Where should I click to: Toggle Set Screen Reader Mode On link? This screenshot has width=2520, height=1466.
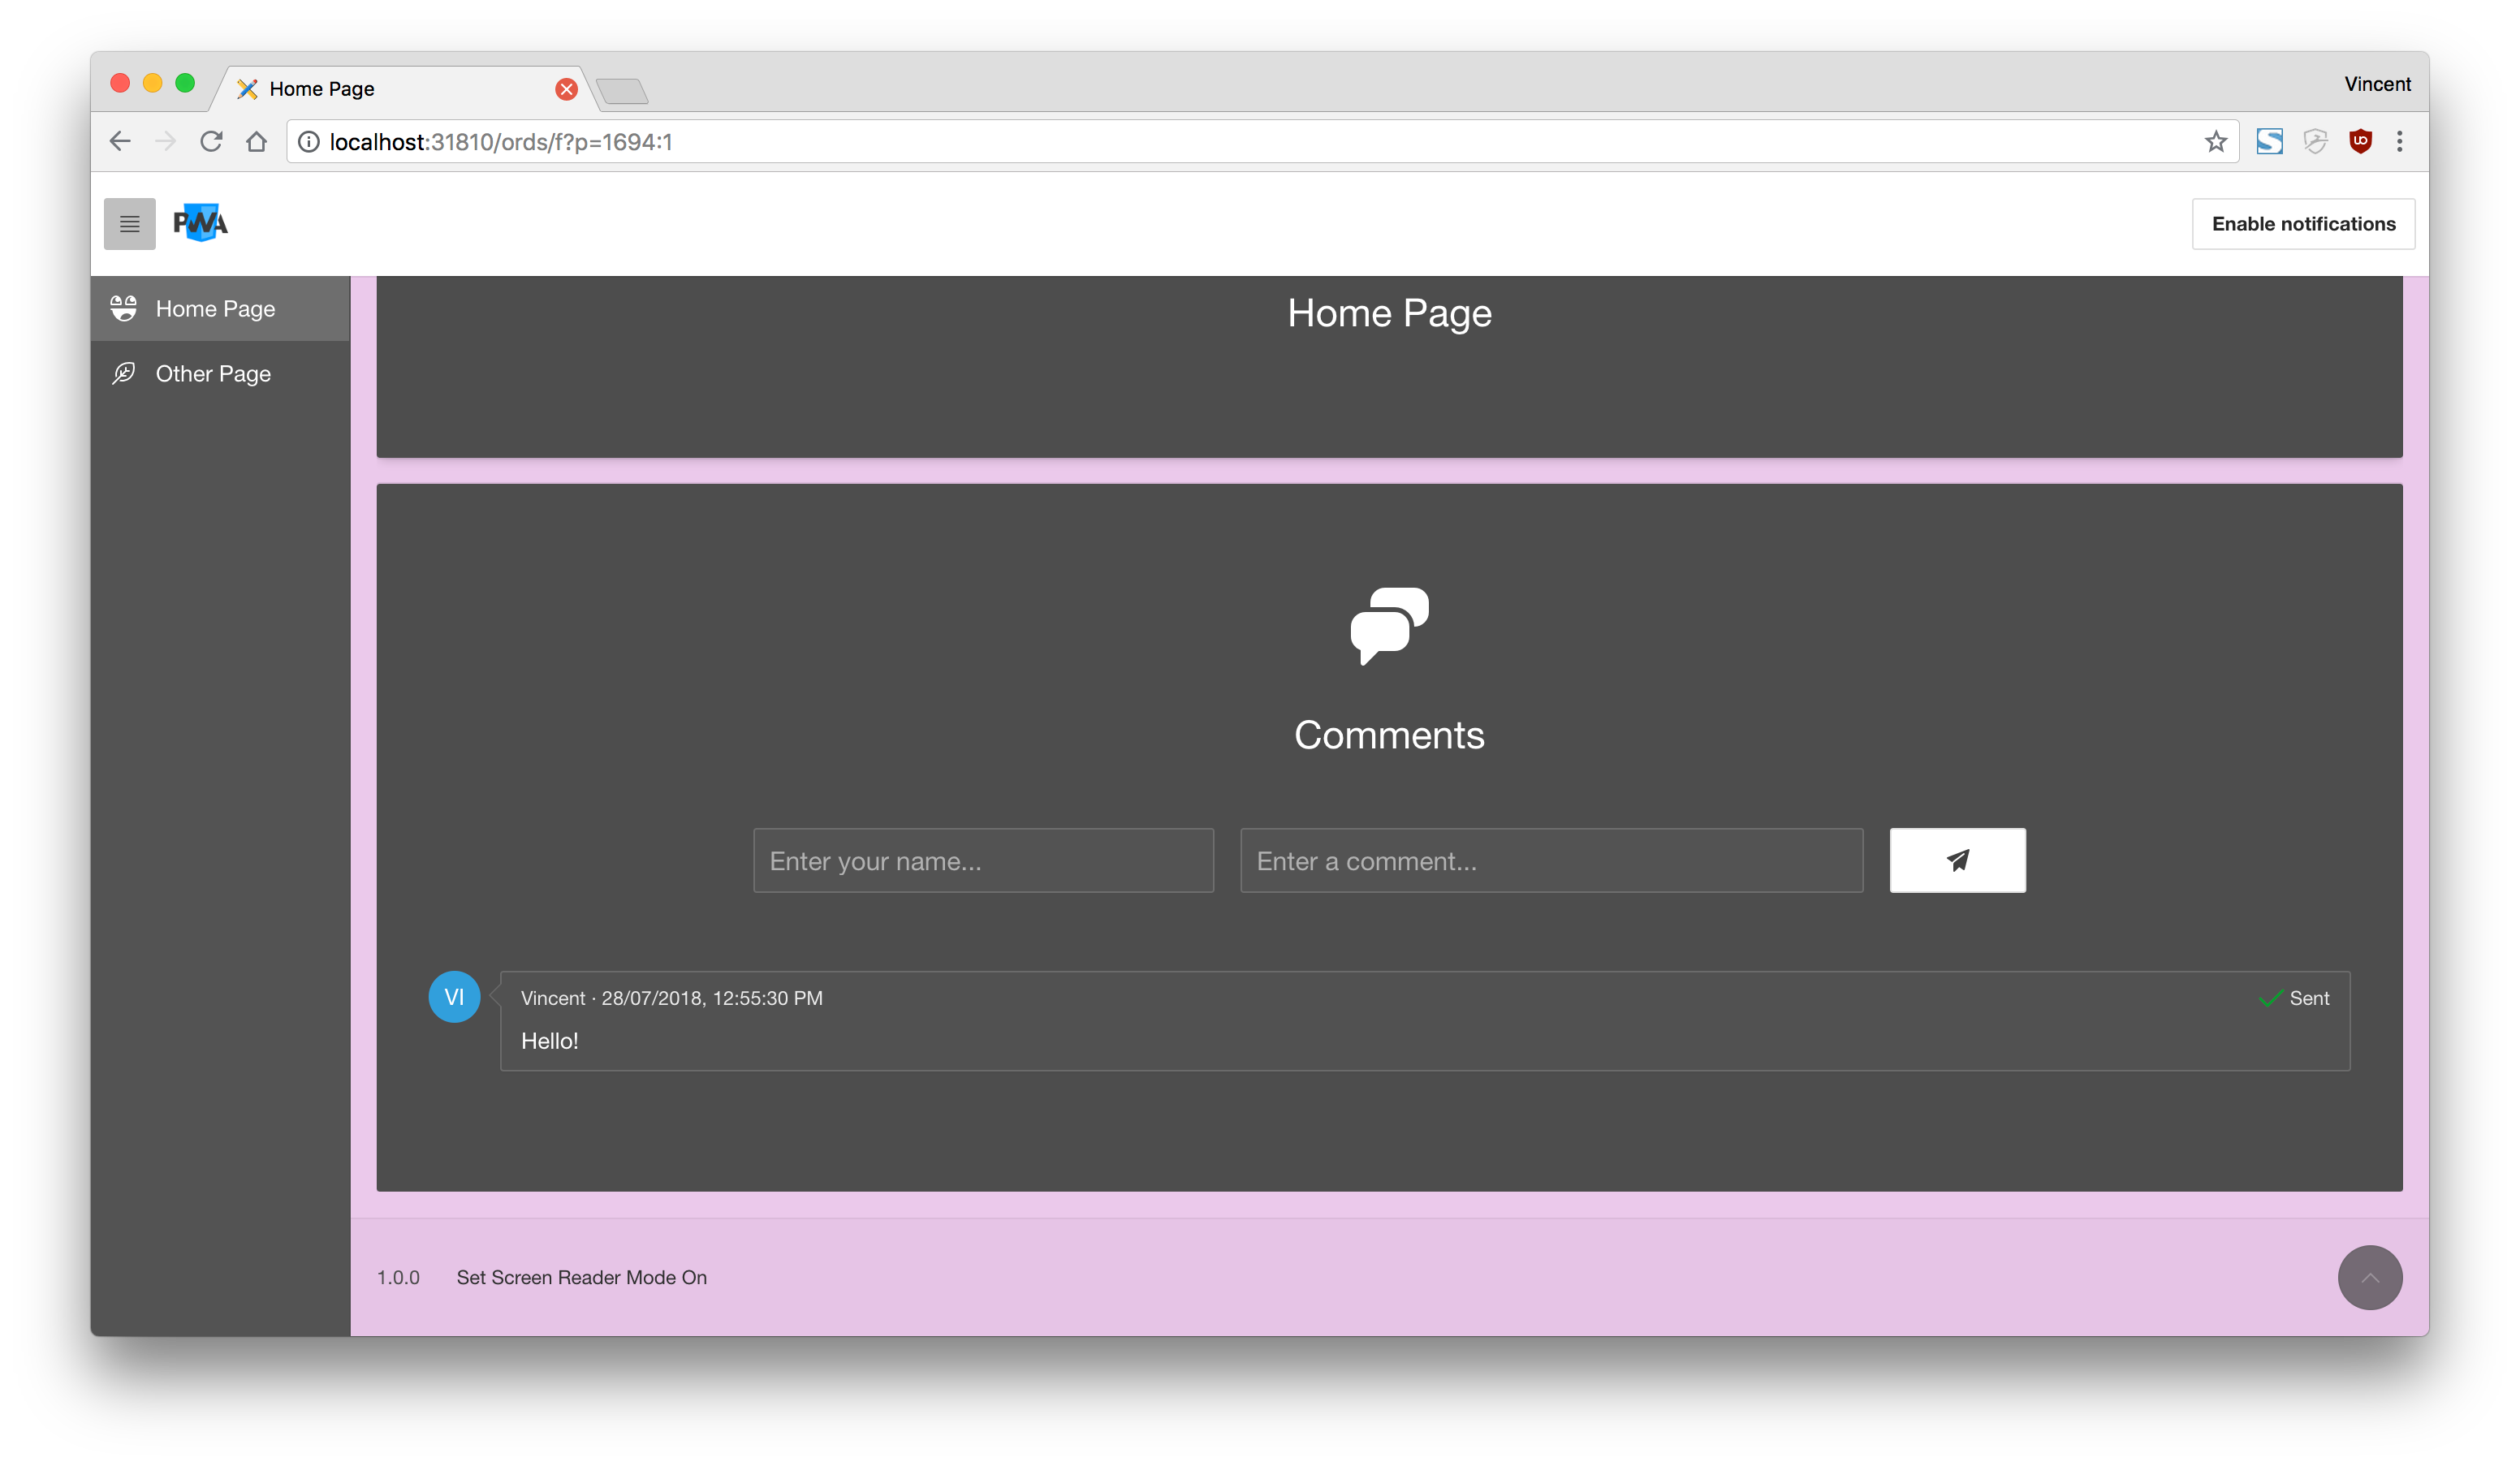tap(581, 1277)
